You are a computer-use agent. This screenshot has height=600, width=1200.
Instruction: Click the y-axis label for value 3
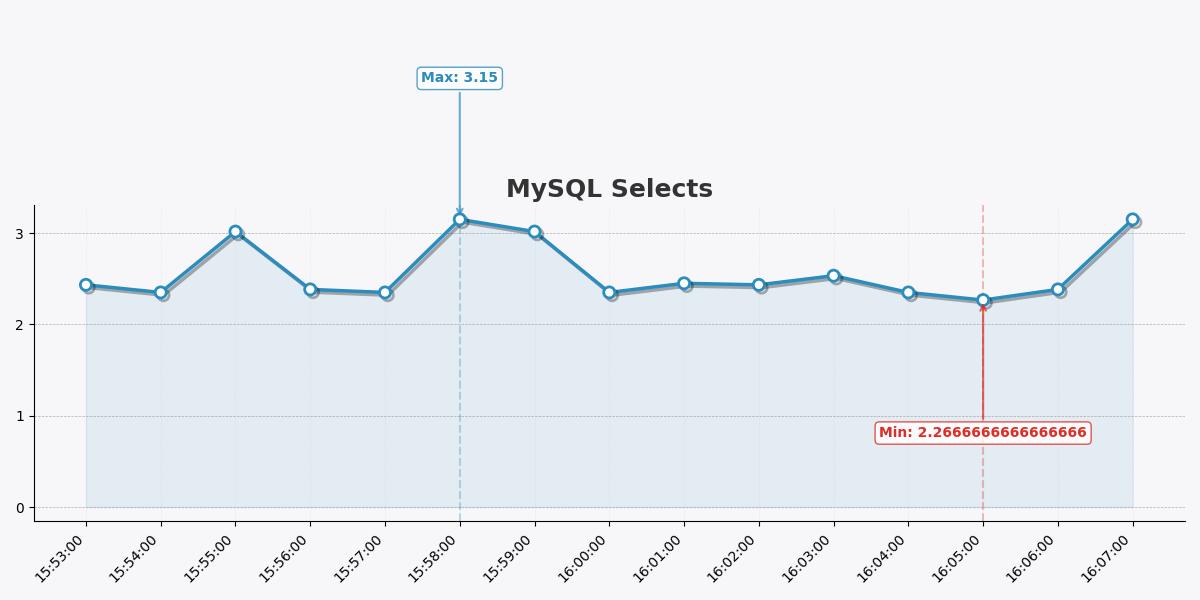(x=20, y=234)
